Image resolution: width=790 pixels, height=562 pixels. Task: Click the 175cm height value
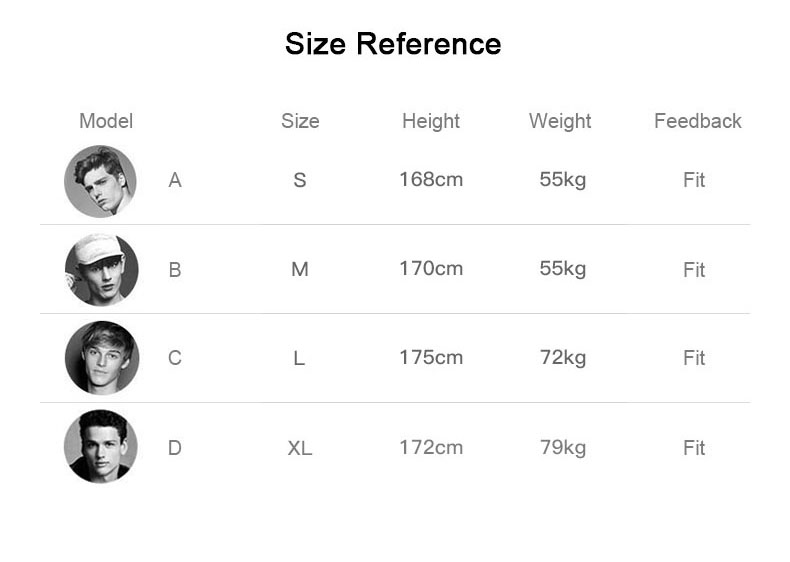[x=431, y=358]
